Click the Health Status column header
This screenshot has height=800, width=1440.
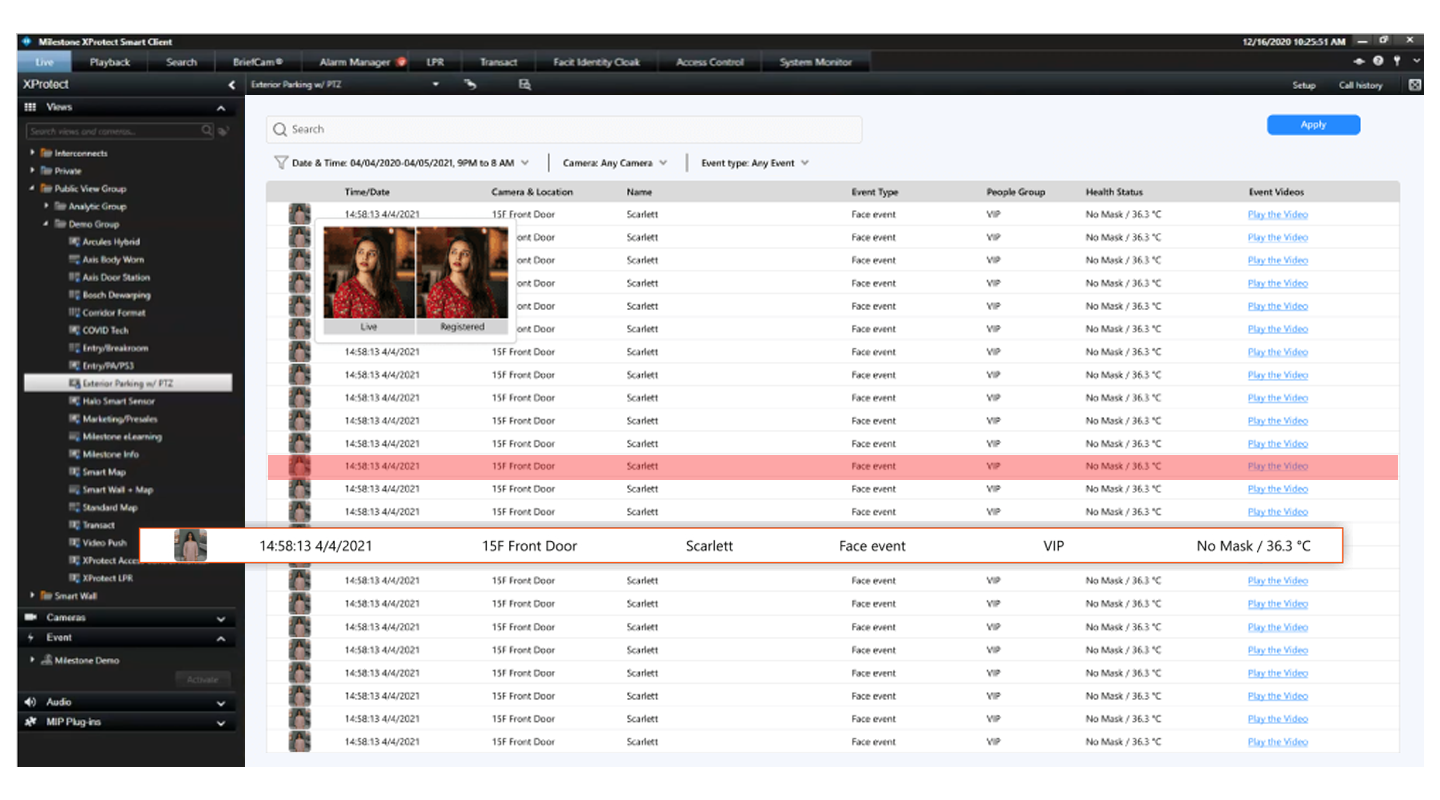(x=1114, y=192)
